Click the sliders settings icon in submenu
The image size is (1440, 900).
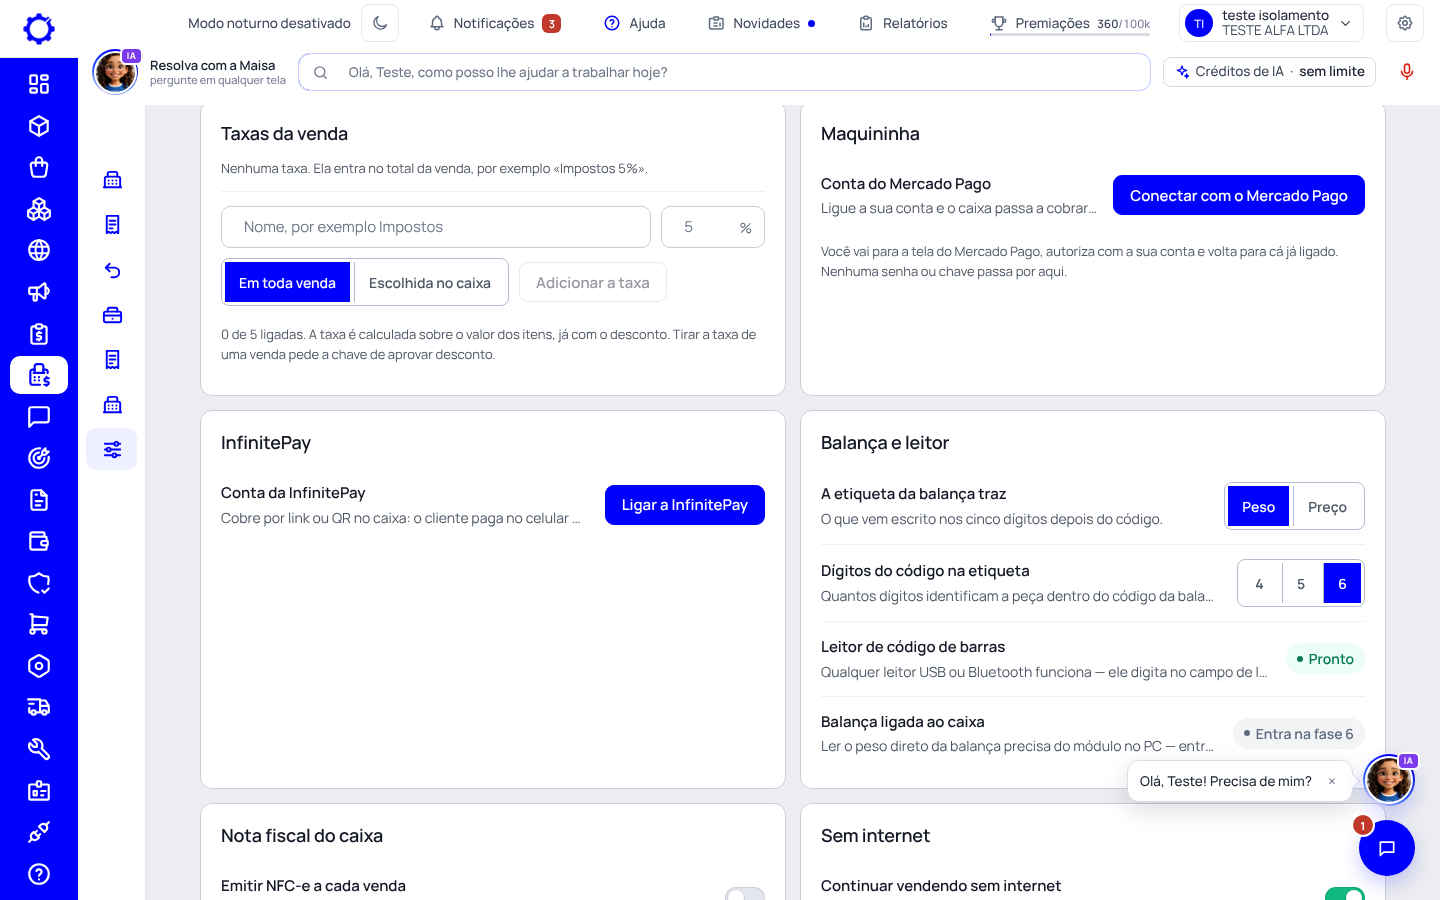(x=112, y=449)
